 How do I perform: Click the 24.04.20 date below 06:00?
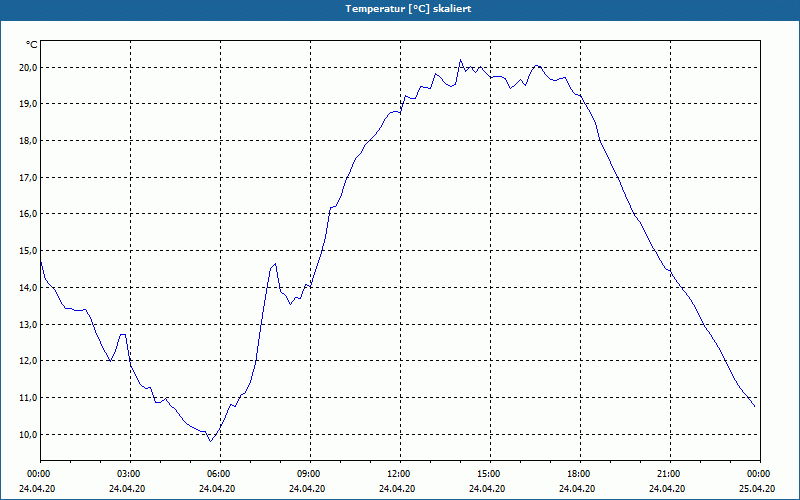point(217,488)
